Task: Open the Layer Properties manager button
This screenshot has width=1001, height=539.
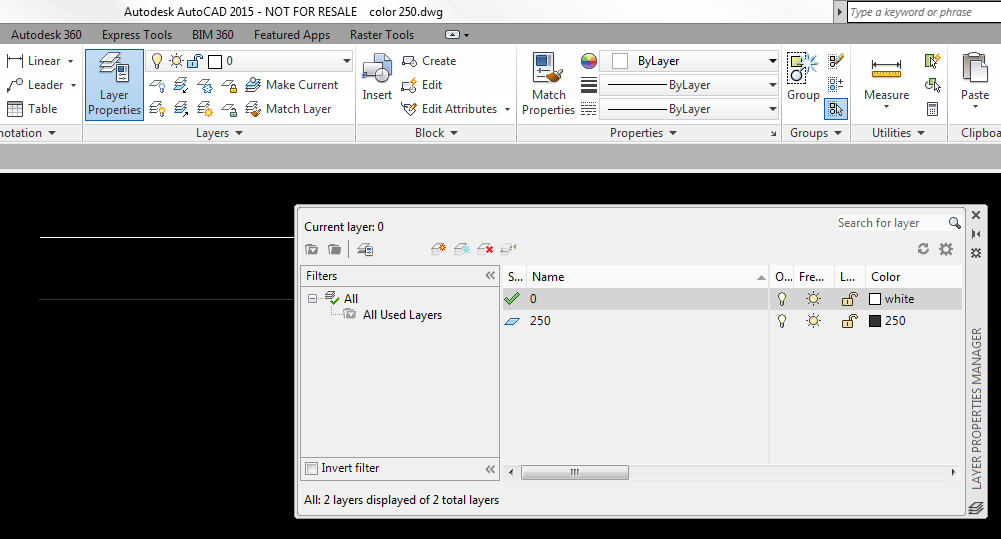Action: point(114,85)
